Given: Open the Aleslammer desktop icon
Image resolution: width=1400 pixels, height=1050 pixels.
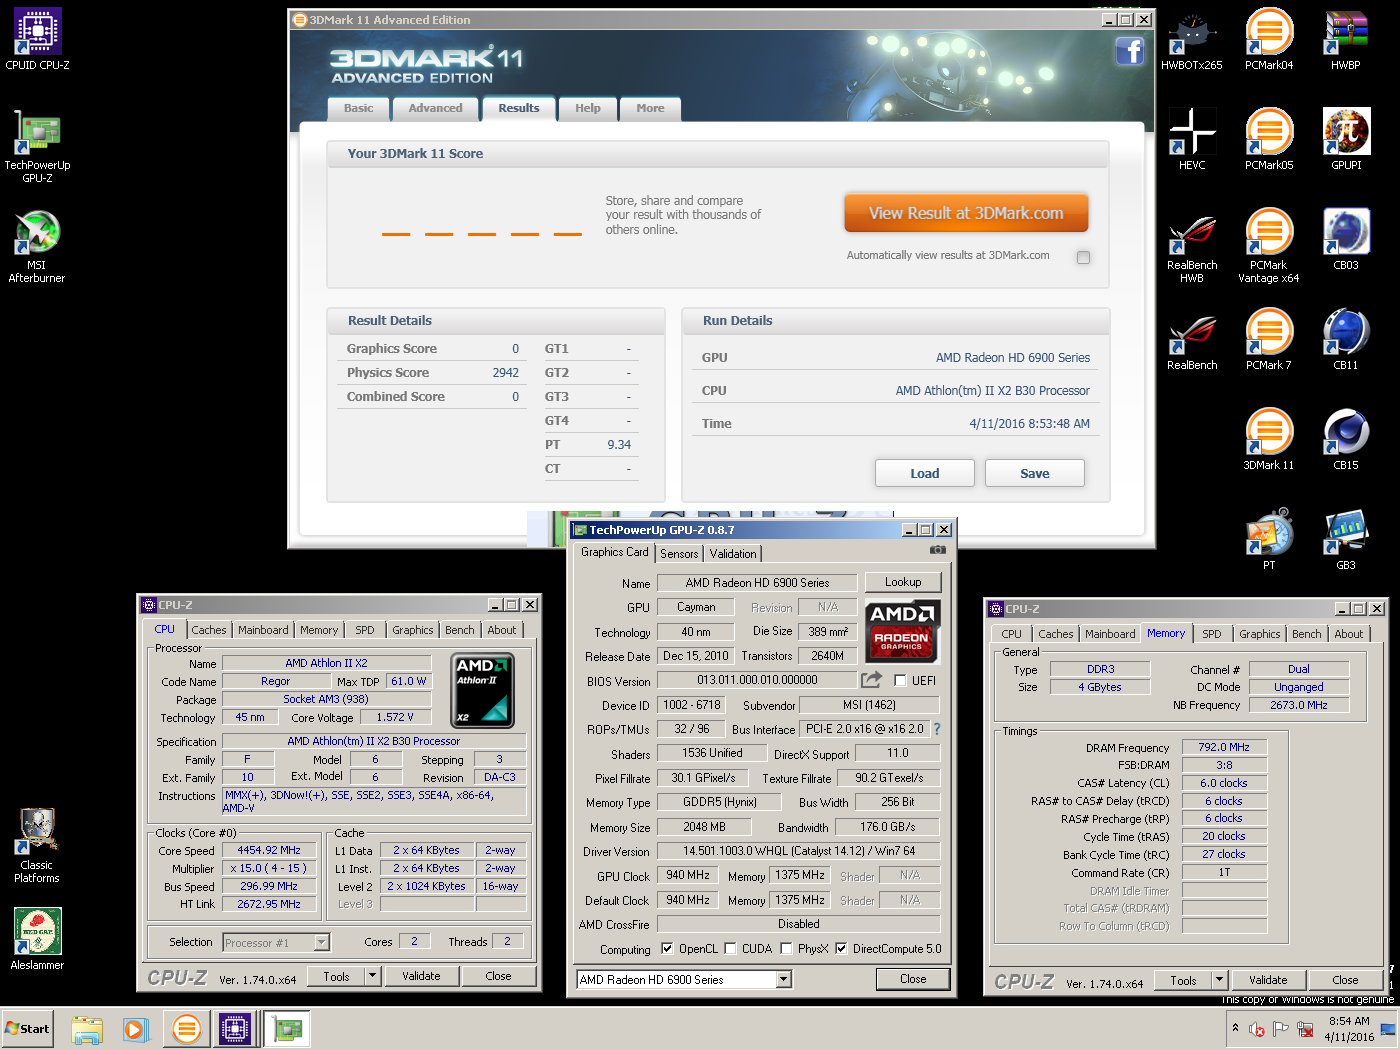Looking at the screenshot, I should [x=37, y=938].
